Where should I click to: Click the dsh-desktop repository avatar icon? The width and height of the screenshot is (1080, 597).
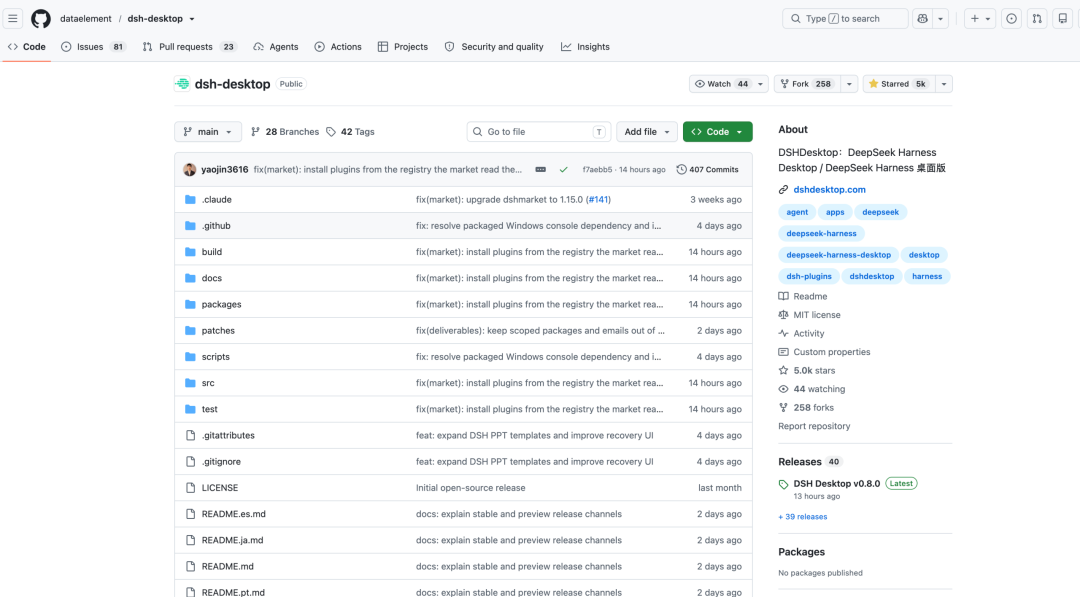tap(182, 84)
